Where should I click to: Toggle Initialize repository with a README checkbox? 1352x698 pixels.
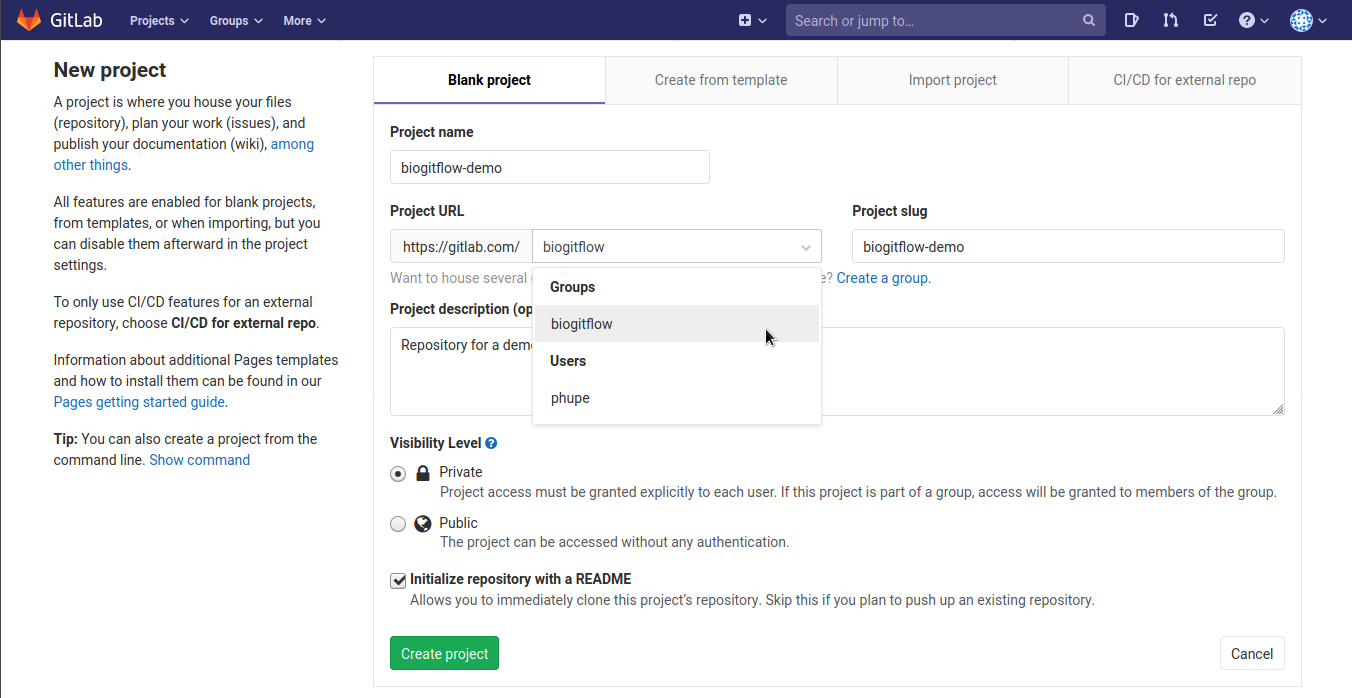coord(398,580)
